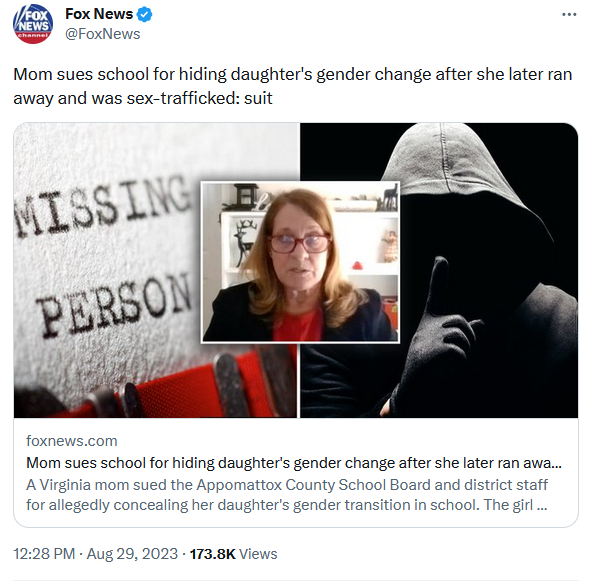This screenshot has height=588, width=593.
Task: Click description starting 'A Virginia mom sued'
Action: (x=287, y=495)
